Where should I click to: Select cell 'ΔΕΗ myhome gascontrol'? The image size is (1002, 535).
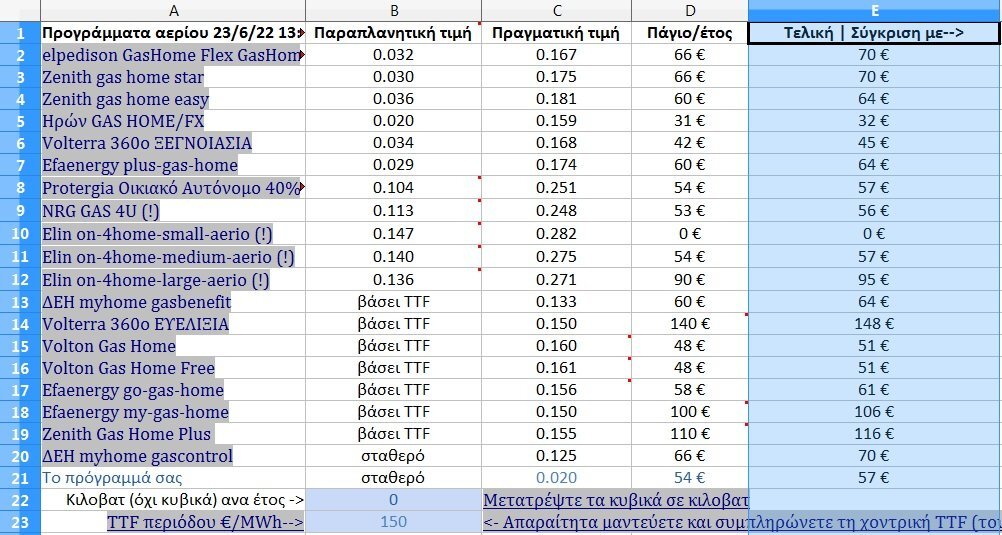click(173, 456)
